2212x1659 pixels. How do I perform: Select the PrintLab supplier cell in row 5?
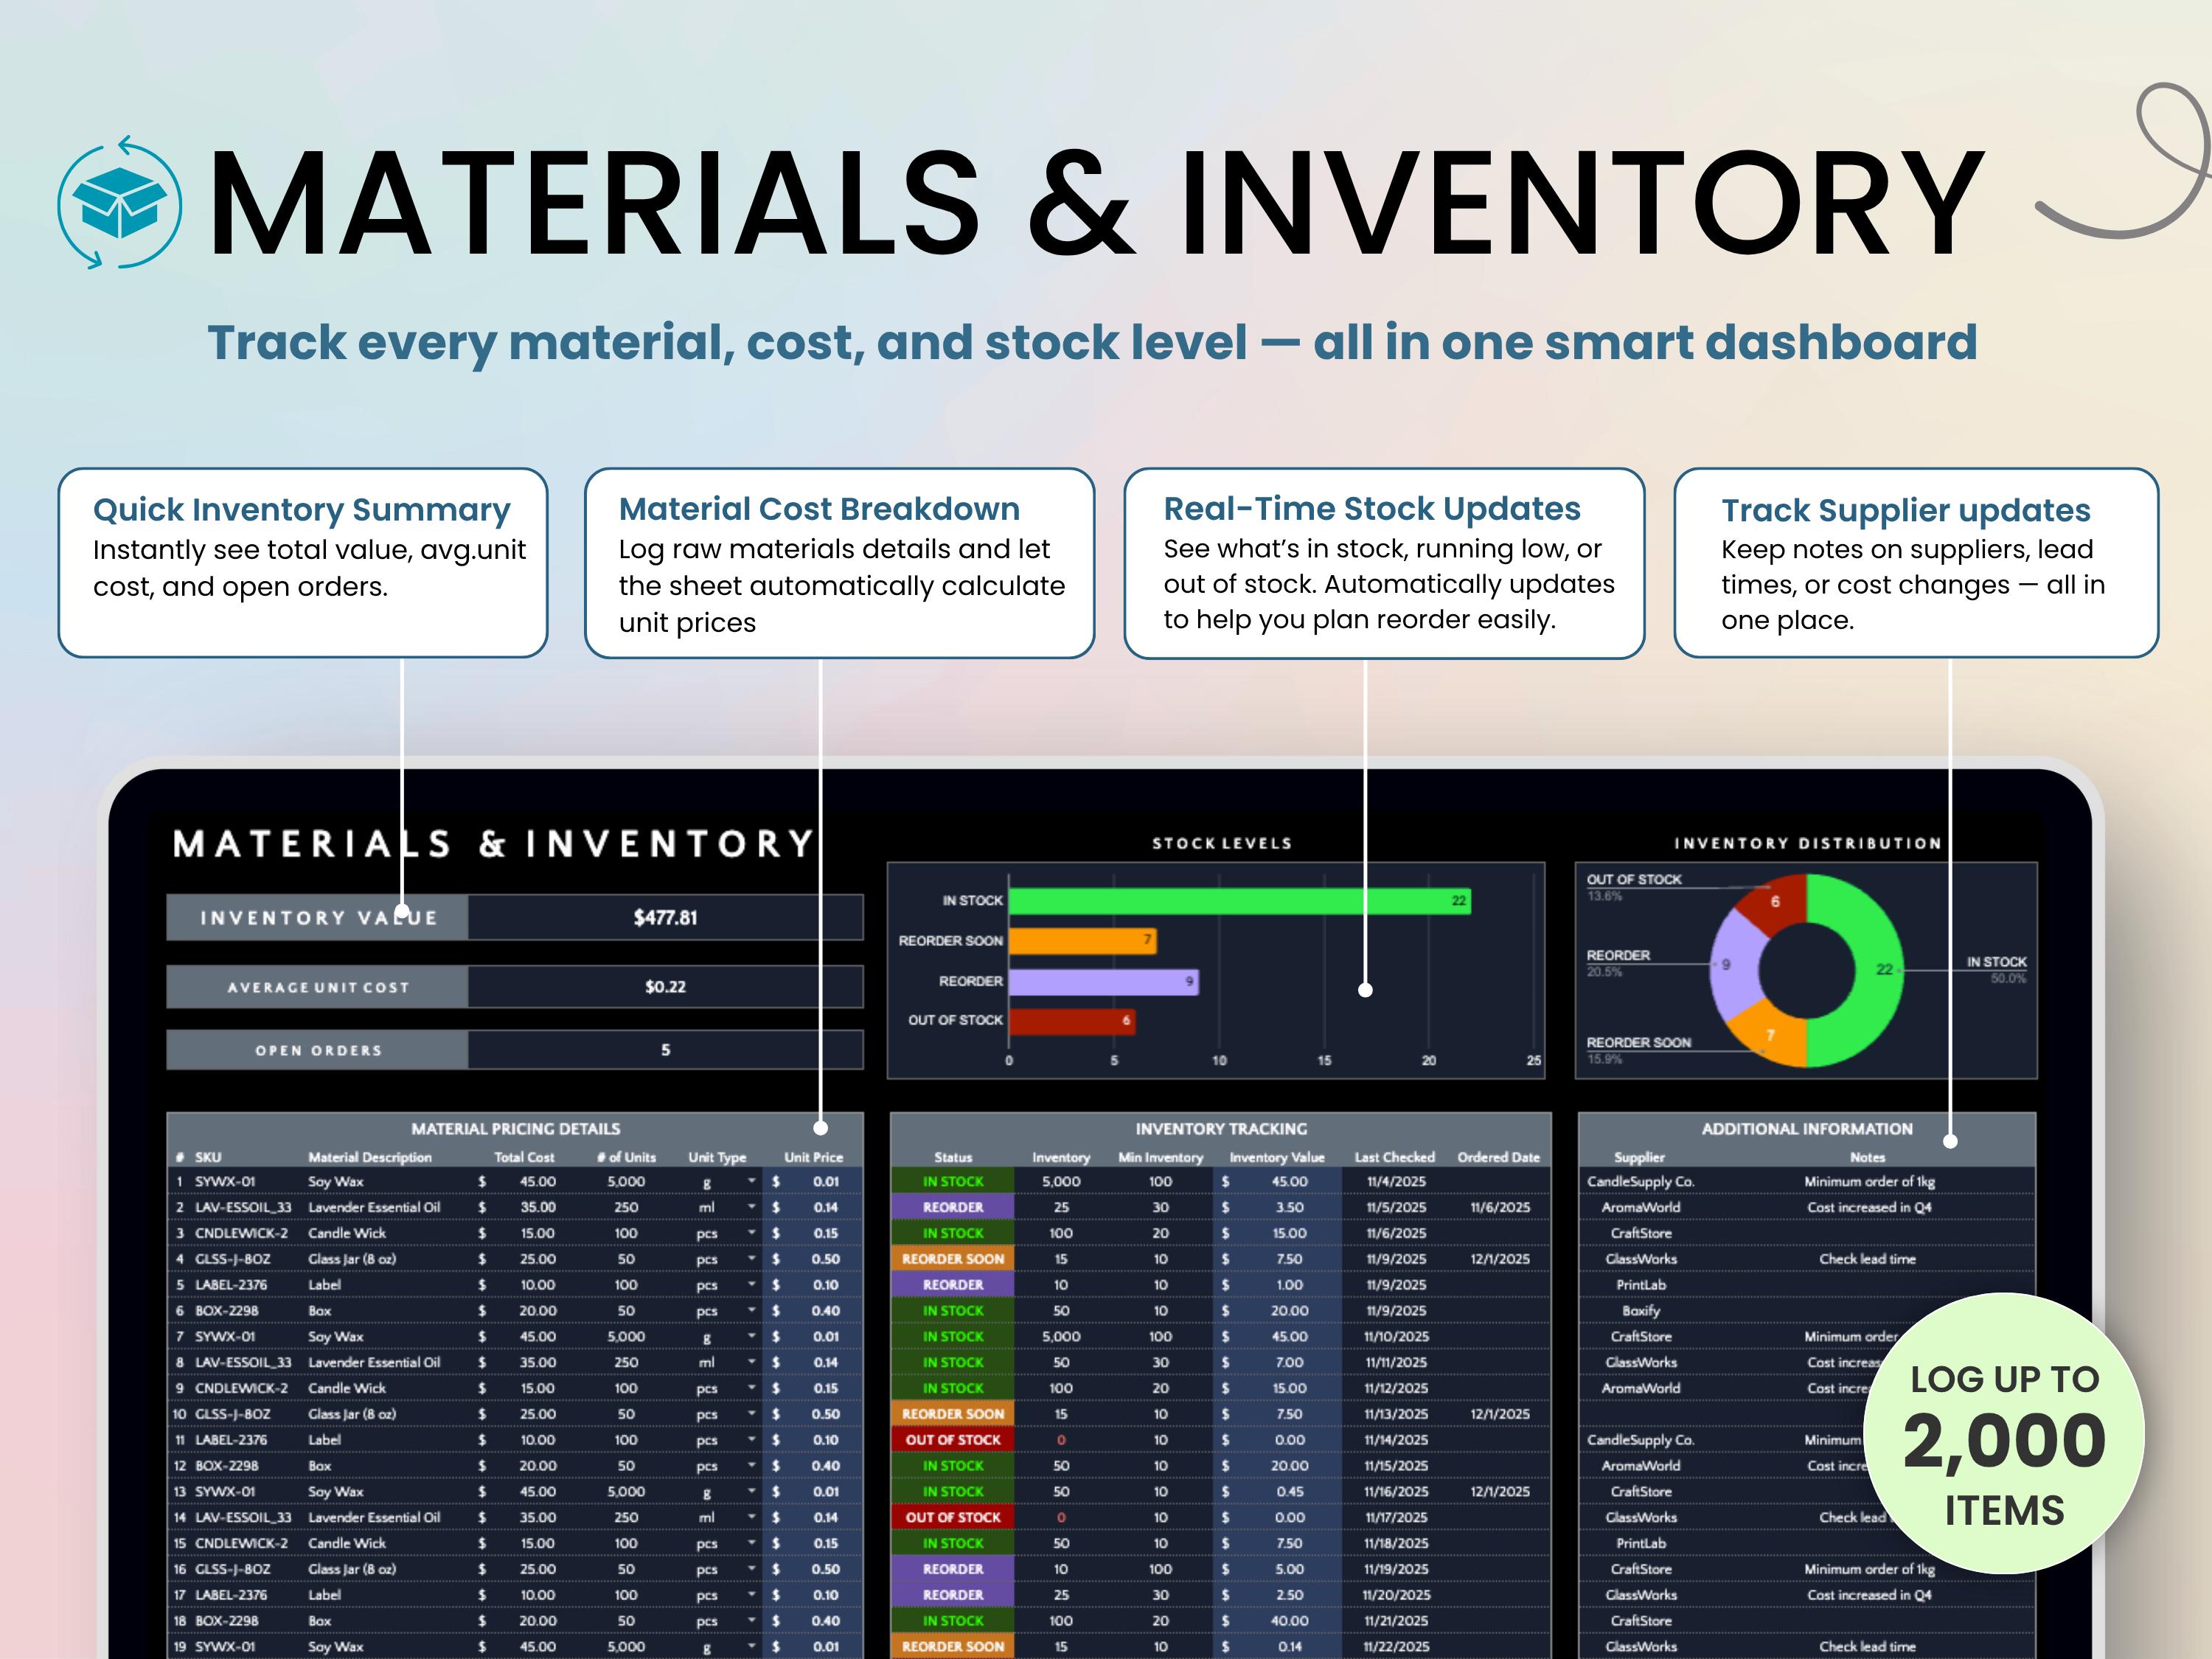(1641, 1285)
